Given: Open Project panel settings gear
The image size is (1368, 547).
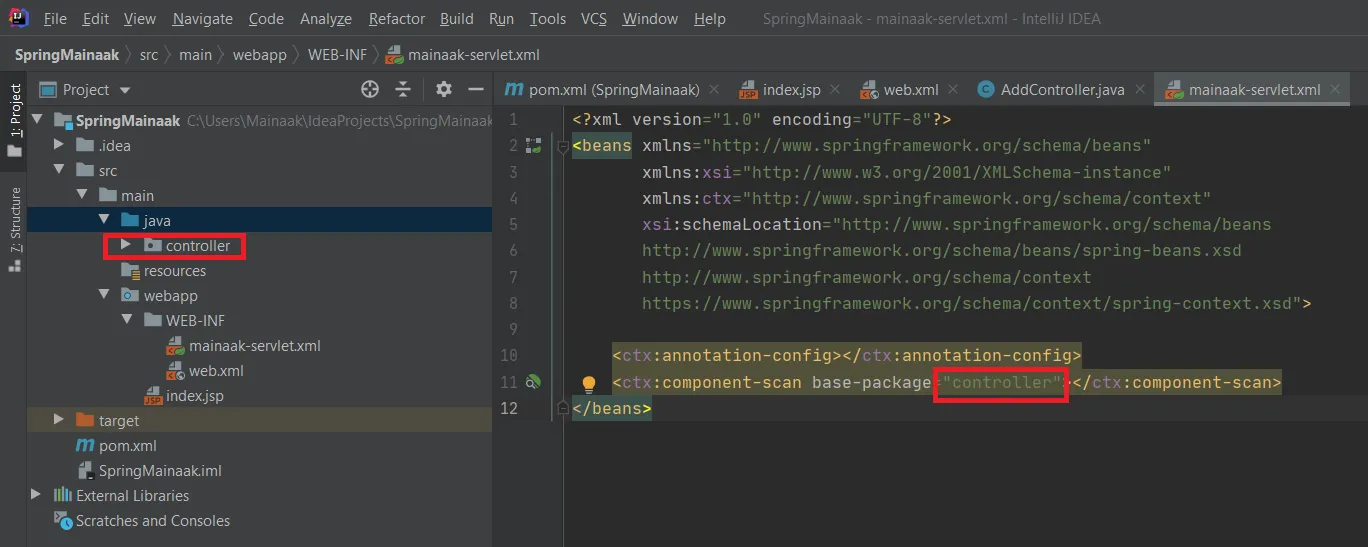Looking at the screenshot, I should [444, 89].
